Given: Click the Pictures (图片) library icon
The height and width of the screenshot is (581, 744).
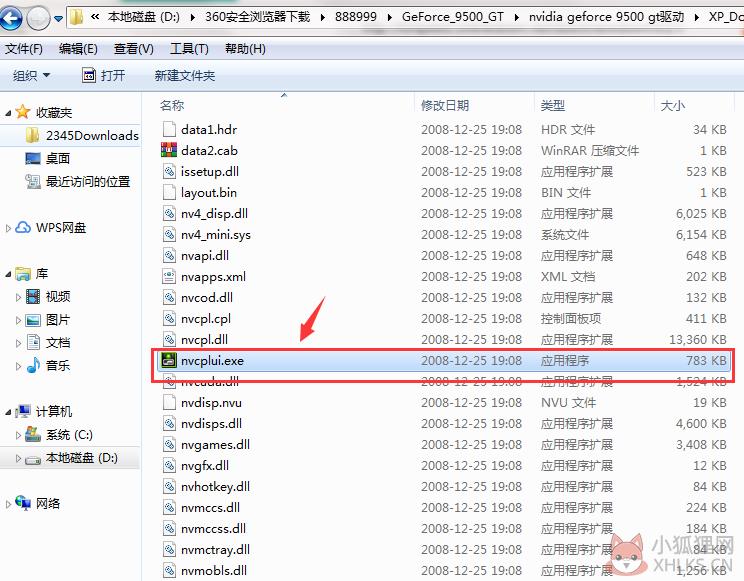Looking at the screenshot, I should click(33, 320).
